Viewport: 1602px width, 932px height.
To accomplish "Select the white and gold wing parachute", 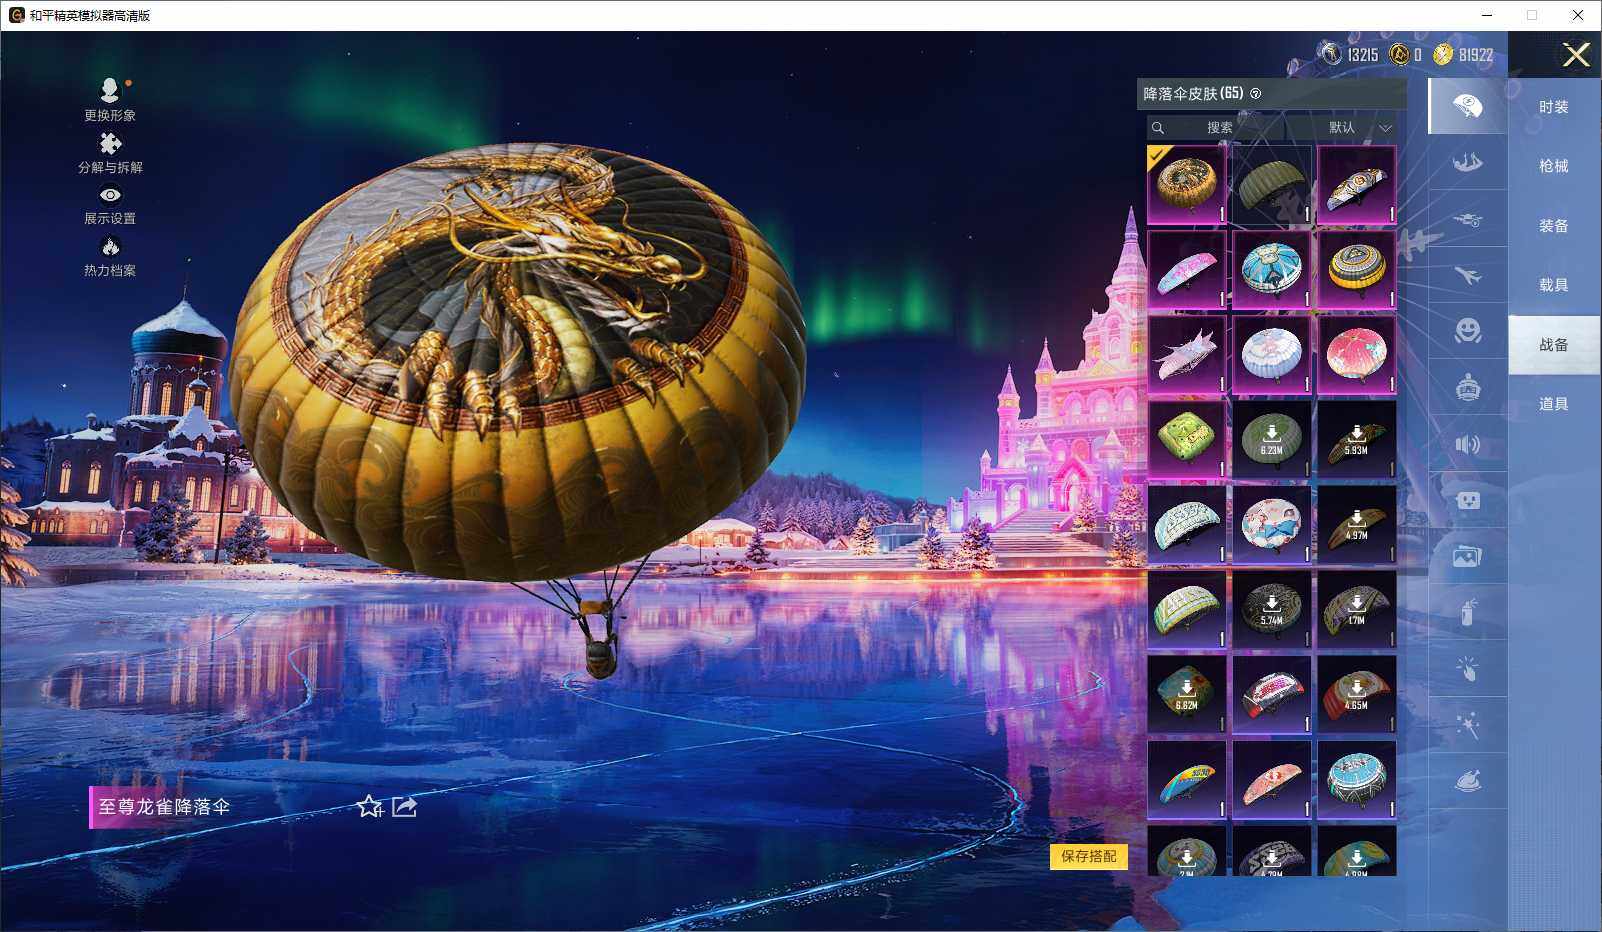I will tap(1356, 185).
